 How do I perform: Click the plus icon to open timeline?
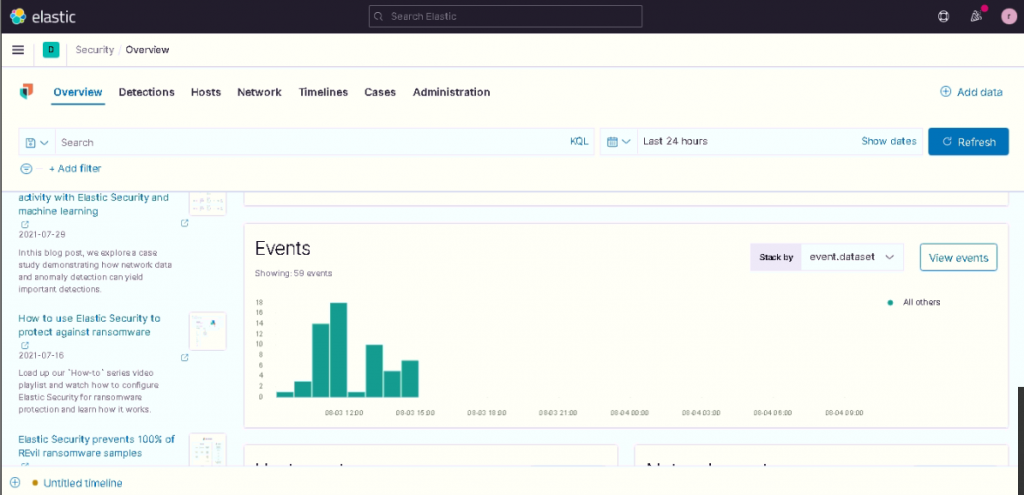pyautogui.click(x=15, y=483)
